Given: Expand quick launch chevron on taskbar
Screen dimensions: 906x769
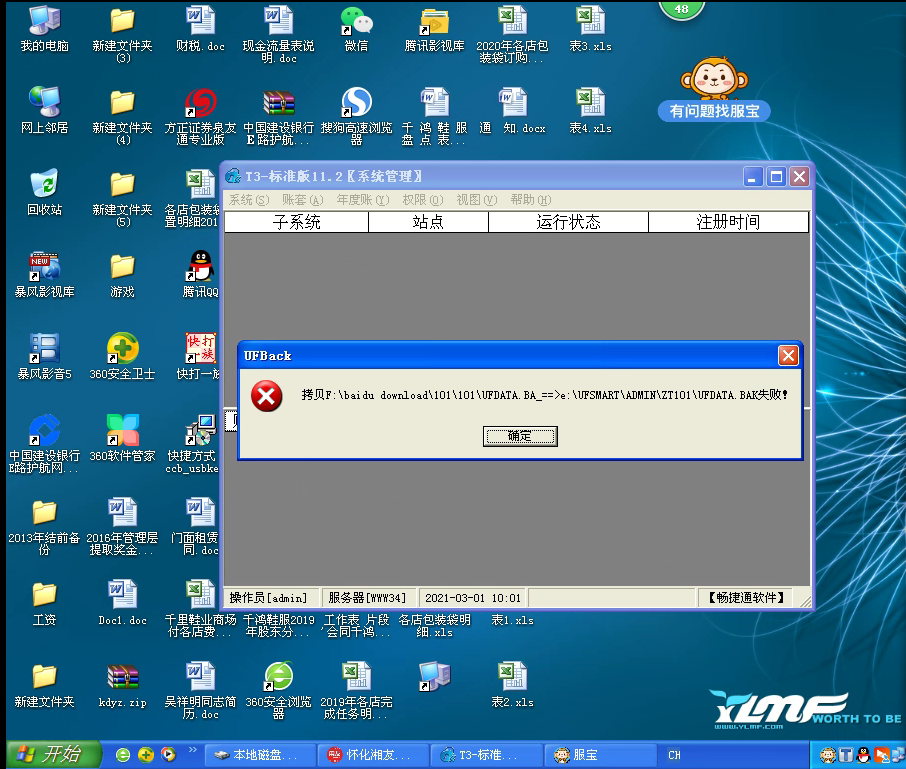Looking at the screenshot, I should (192, 750).
